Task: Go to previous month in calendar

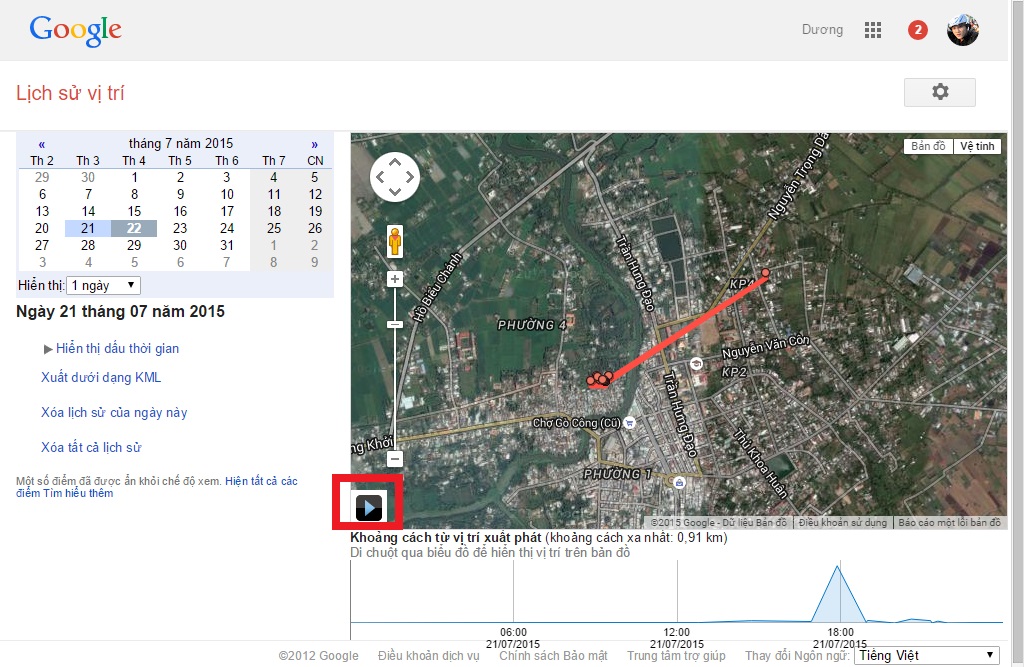Action: (x=42, y=144)
